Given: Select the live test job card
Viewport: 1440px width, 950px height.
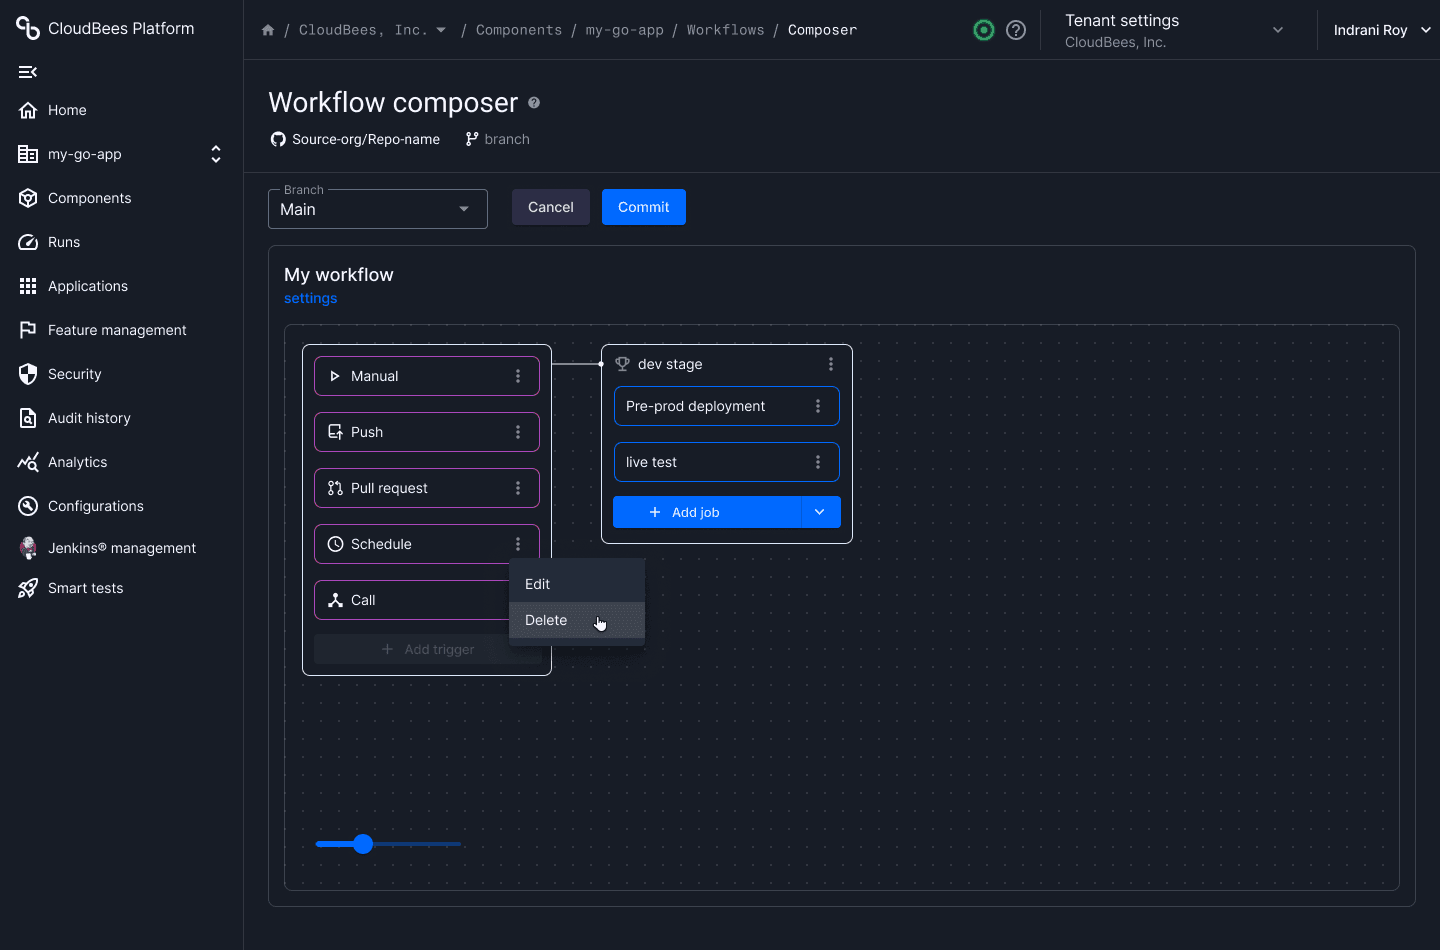Looking at the screenshot, I should 726,462.
